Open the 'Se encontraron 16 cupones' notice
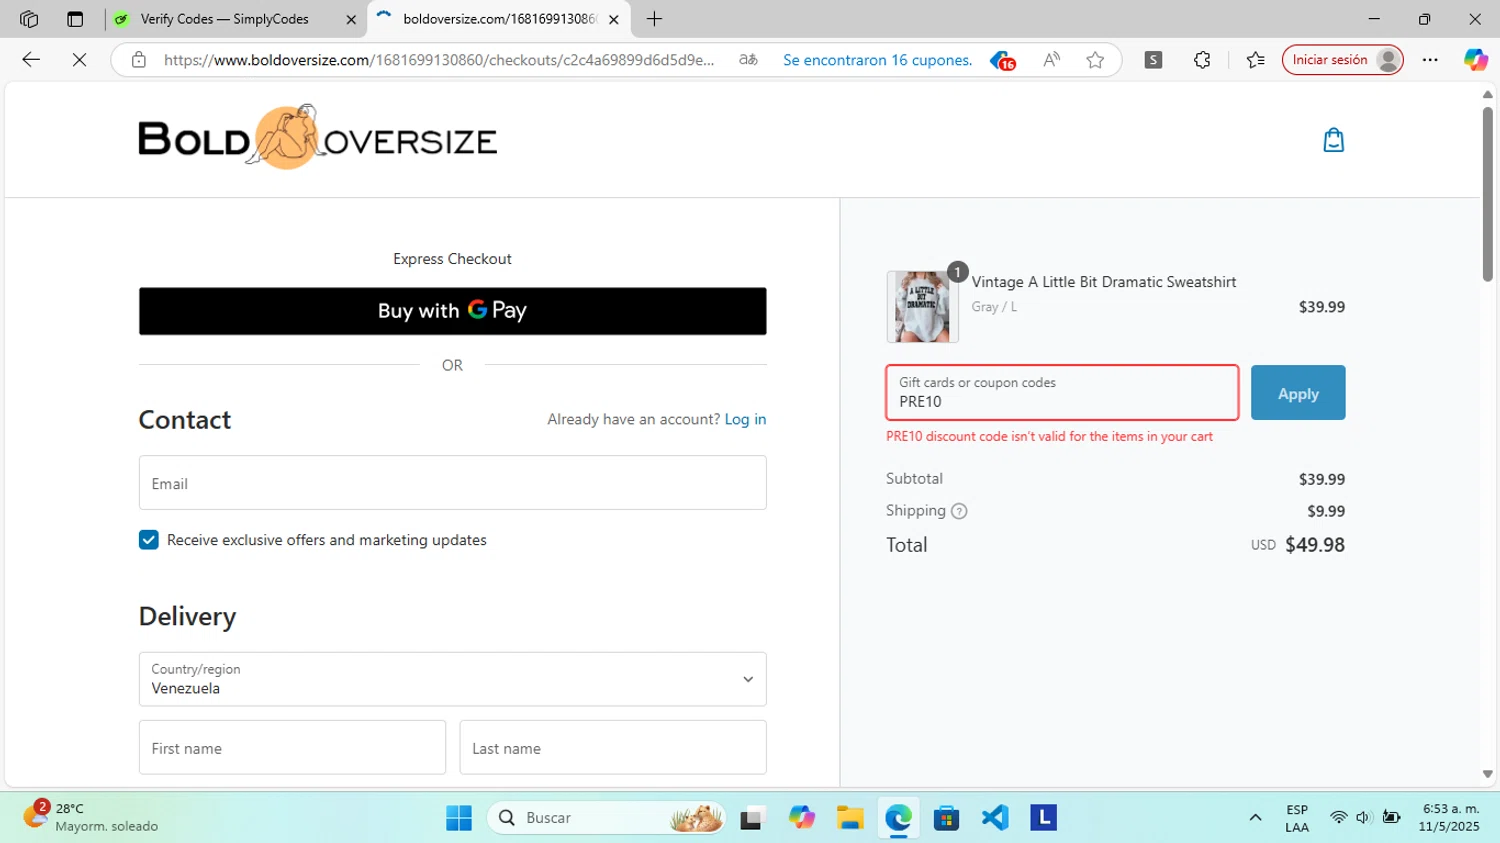This screenshot has width=1500, height=843. click(877, 60)
